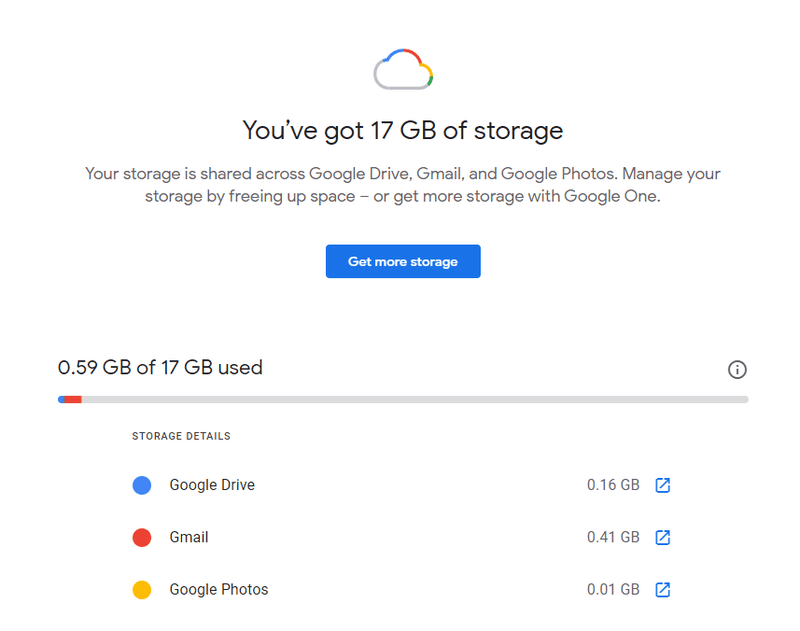Click the red segment of storage bar
This screenshot has height=631, width=800.
(73, 399)
